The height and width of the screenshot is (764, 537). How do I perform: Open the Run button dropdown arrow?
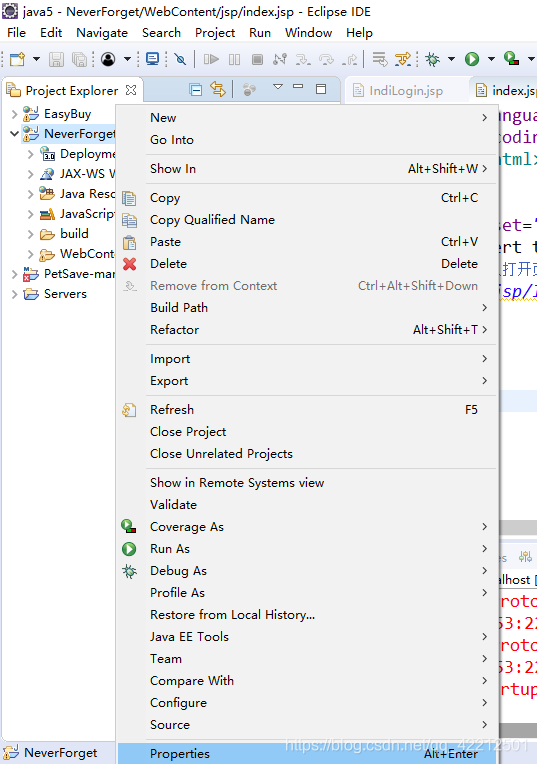tap(491, 59)
